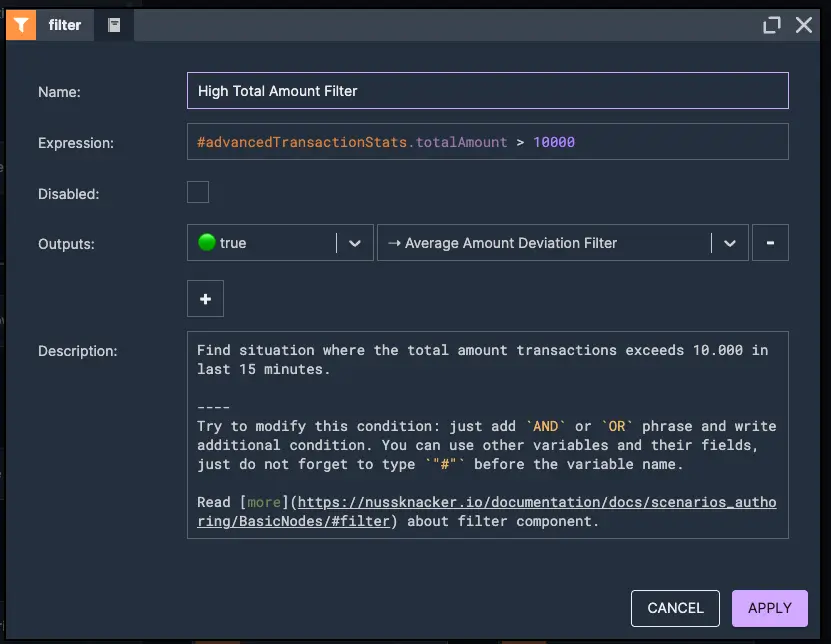Screen dimensions: 831x644
Task: Open the 'Average Amount Deviation Filter' target dropdown
Action: click(x=562, y=243)
